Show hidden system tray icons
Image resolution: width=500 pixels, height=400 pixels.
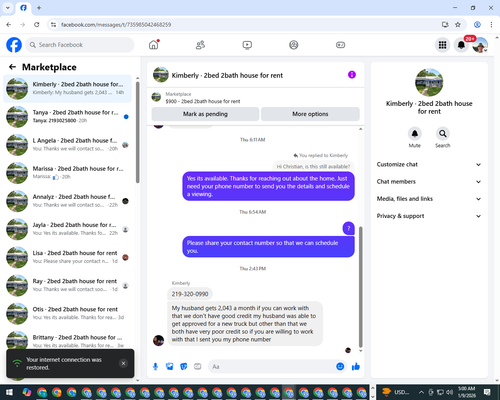[x=421, y=392]
